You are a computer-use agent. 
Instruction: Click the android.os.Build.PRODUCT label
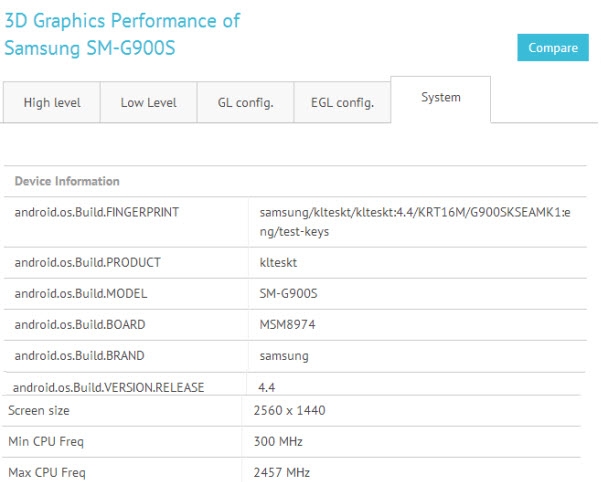tap(87, 262)
